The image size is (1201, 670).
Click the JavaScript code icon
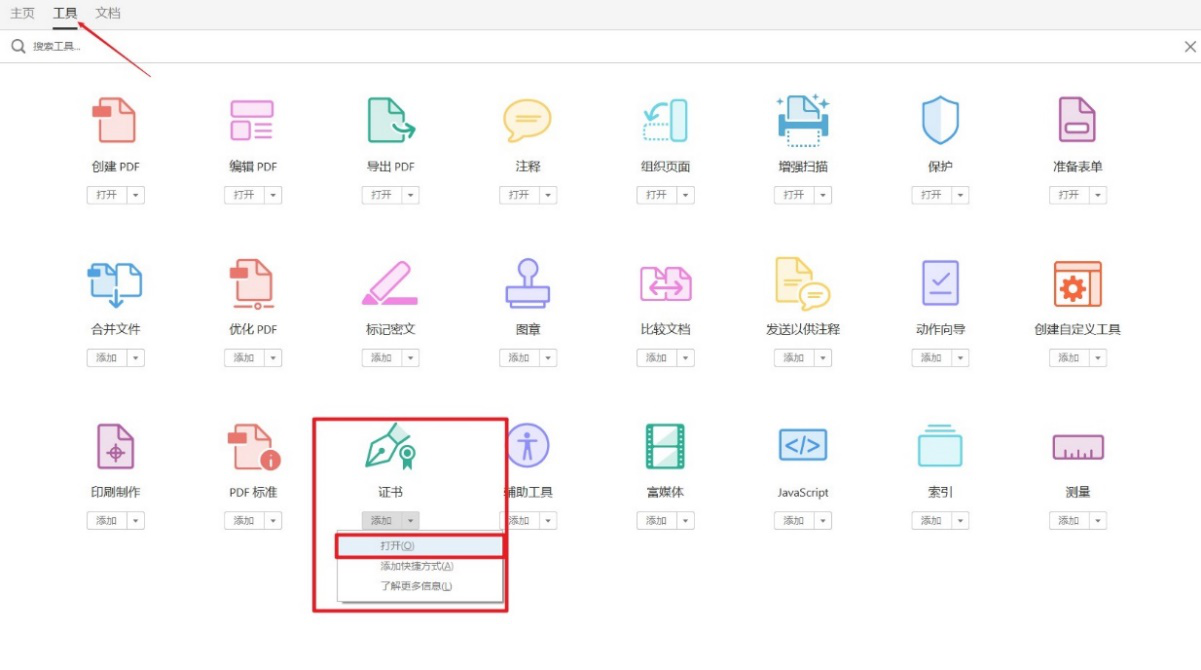pos(802,445)
